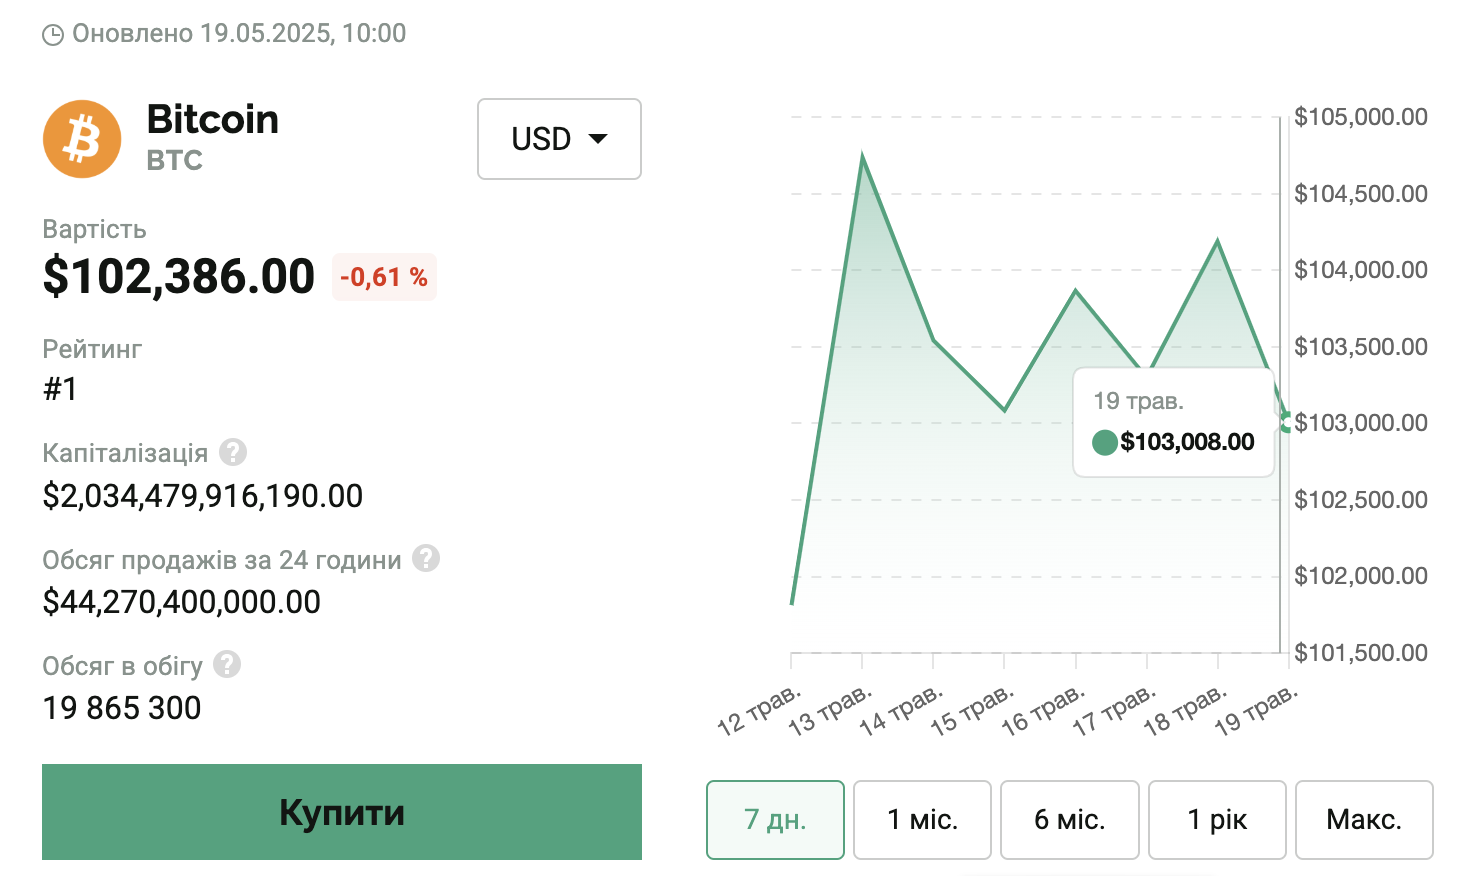Click the 13 трав. peak on chart
The width and height of the screenshot is (1460, 876).
[x=862, y=157]
